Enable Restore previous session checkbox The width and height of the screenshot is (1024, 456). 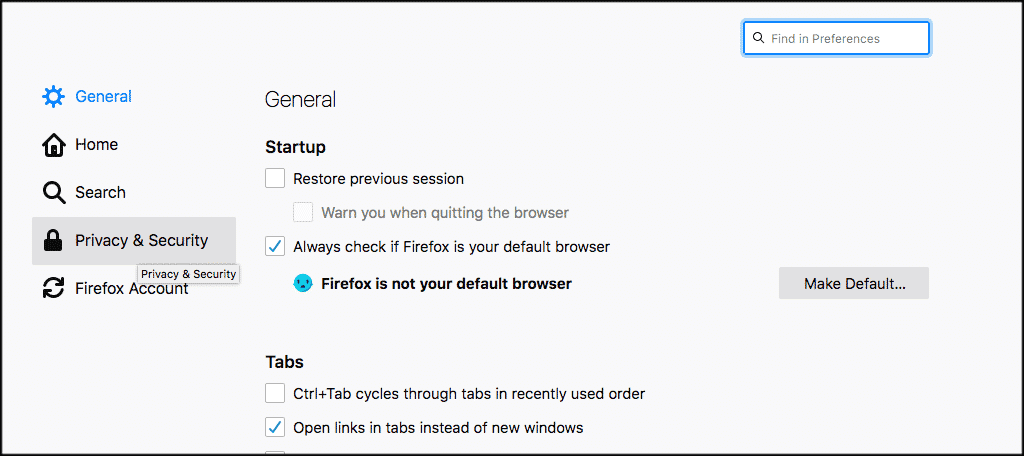275,179
